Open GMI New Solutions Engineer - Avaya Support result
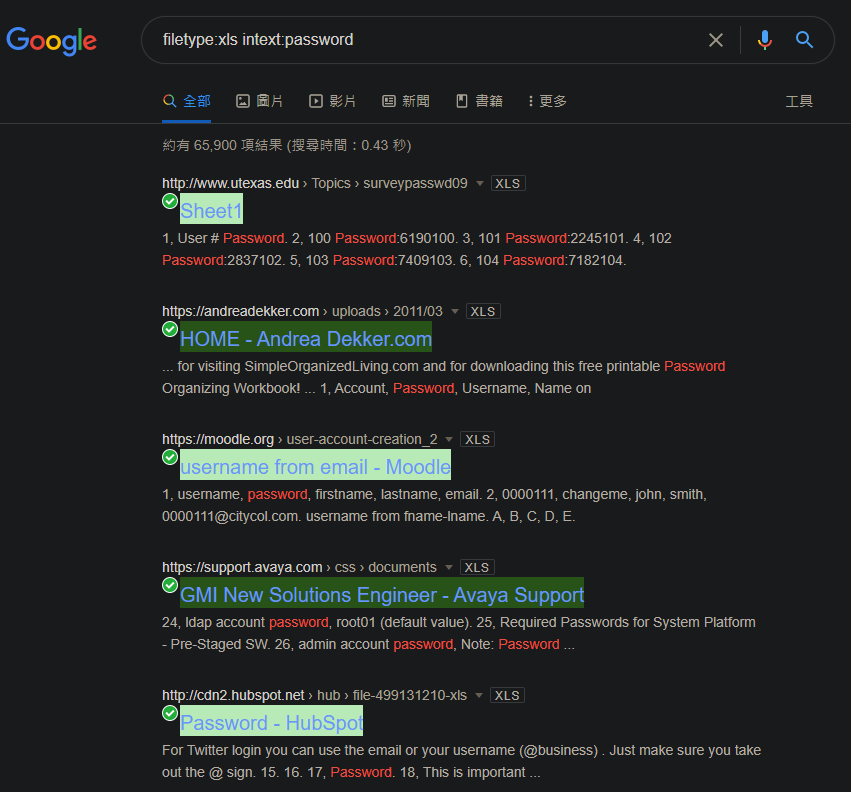Viewport: 851px width, 792px height. coord(382,595)
